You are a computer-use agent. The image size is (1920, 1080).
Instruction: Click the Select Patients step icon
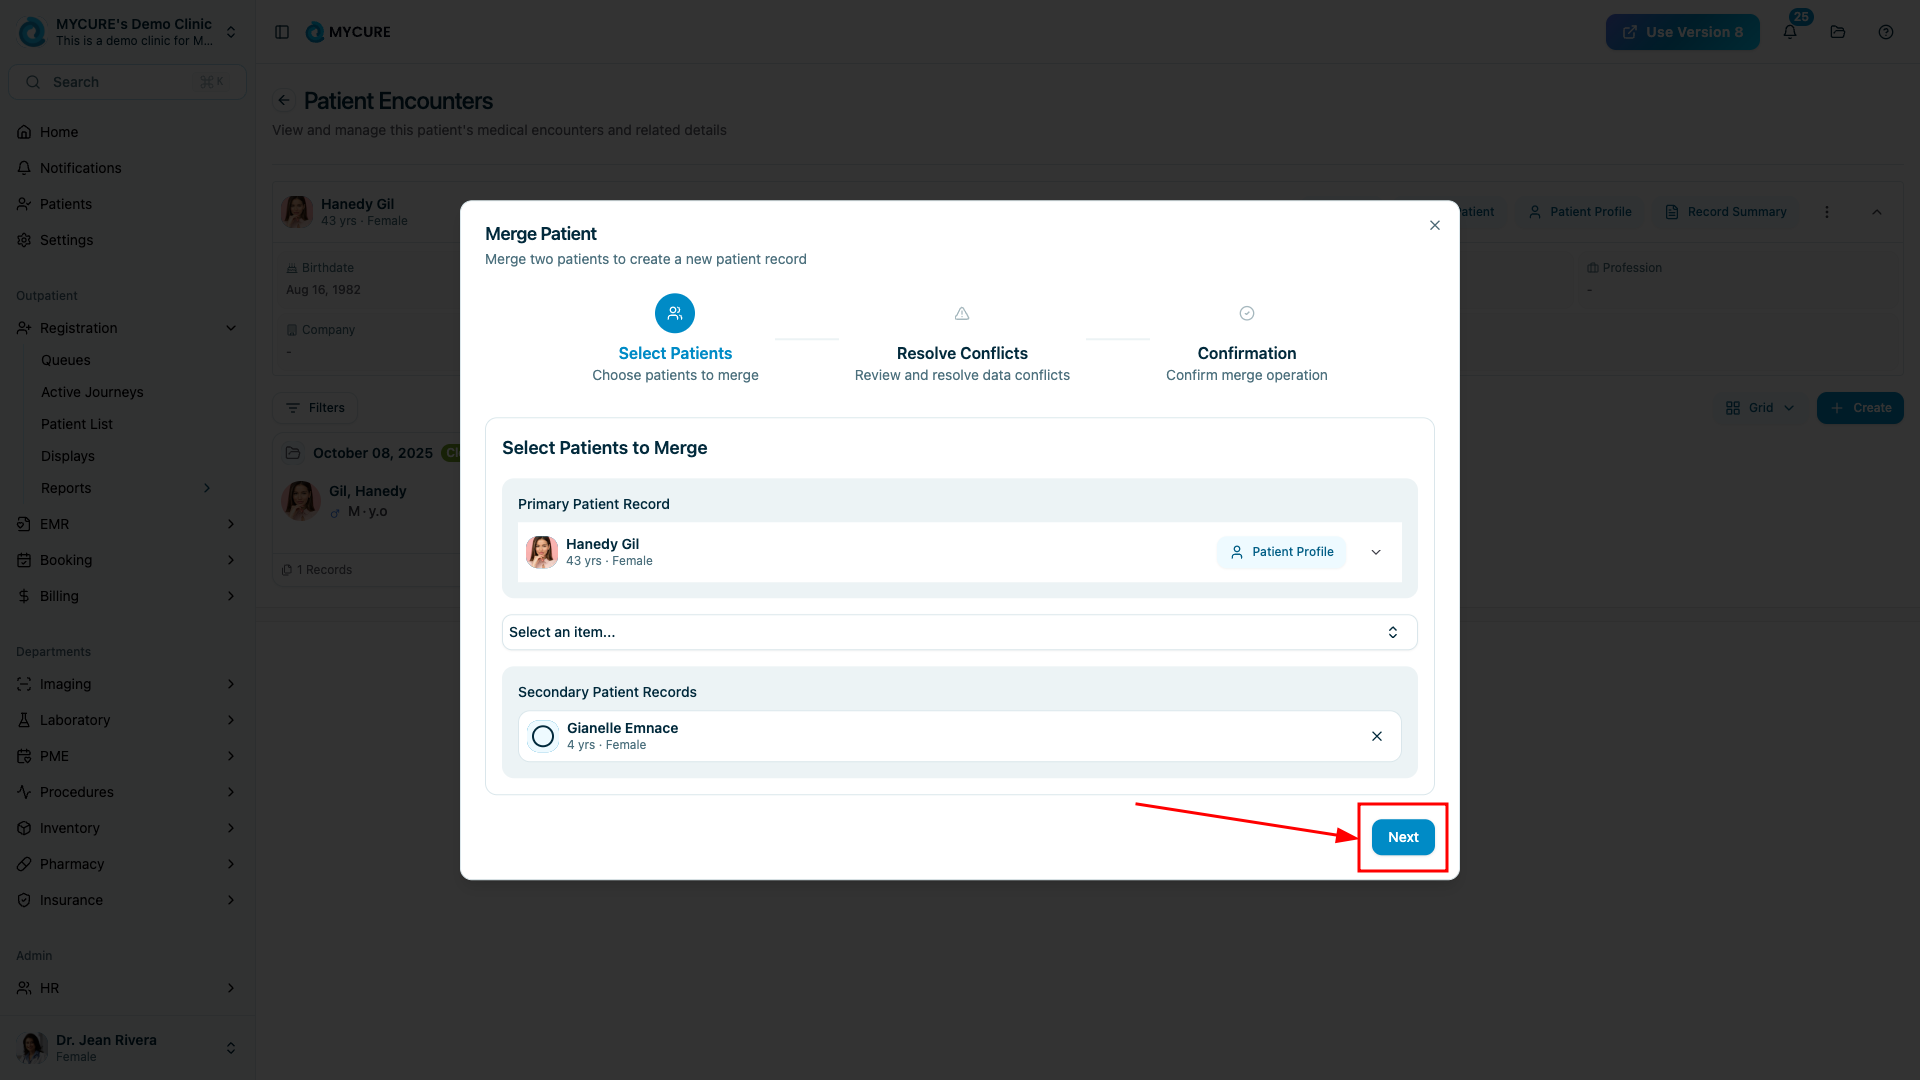point(675,313)
